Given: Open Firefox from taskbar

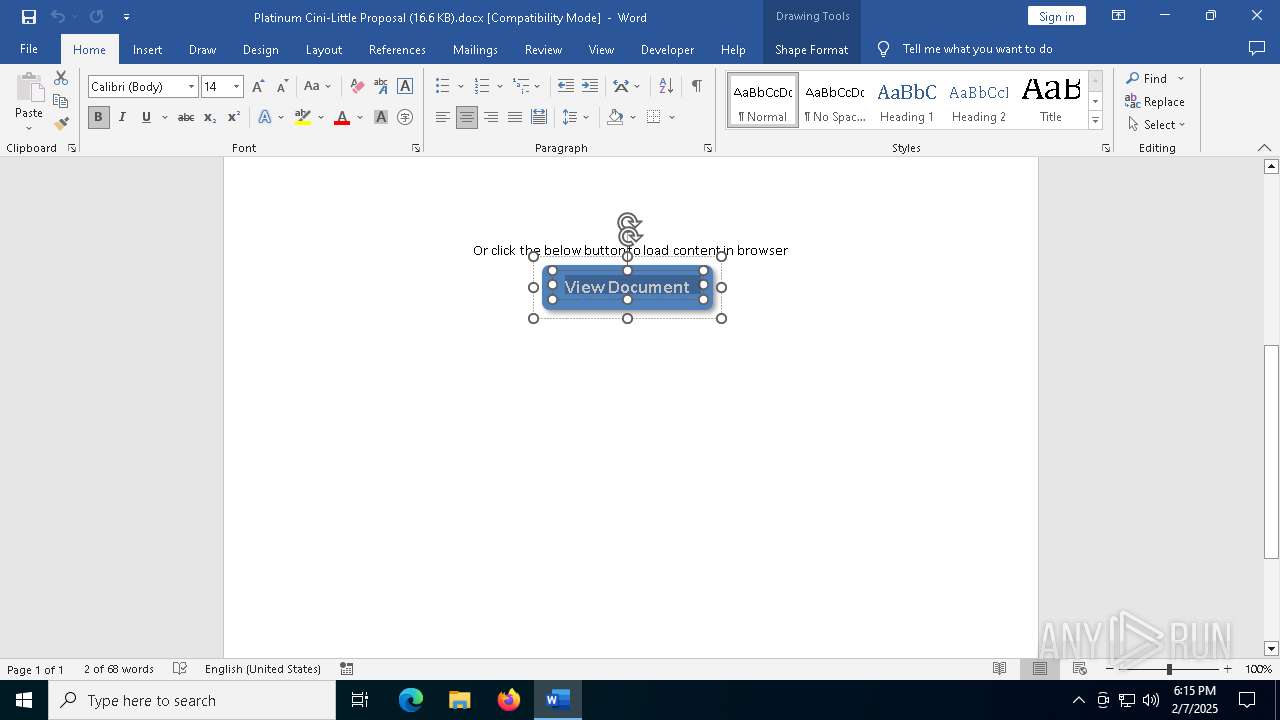Looking at the screenshot, I should click(509, 700).
